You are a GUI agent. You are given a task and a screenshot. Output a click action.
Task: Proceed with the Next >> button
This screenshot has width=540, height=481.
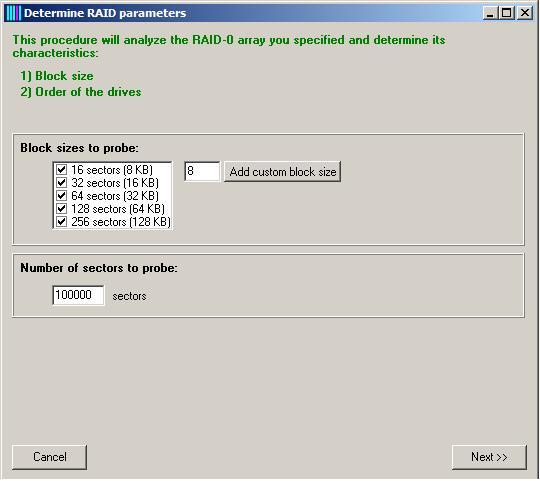489,457
